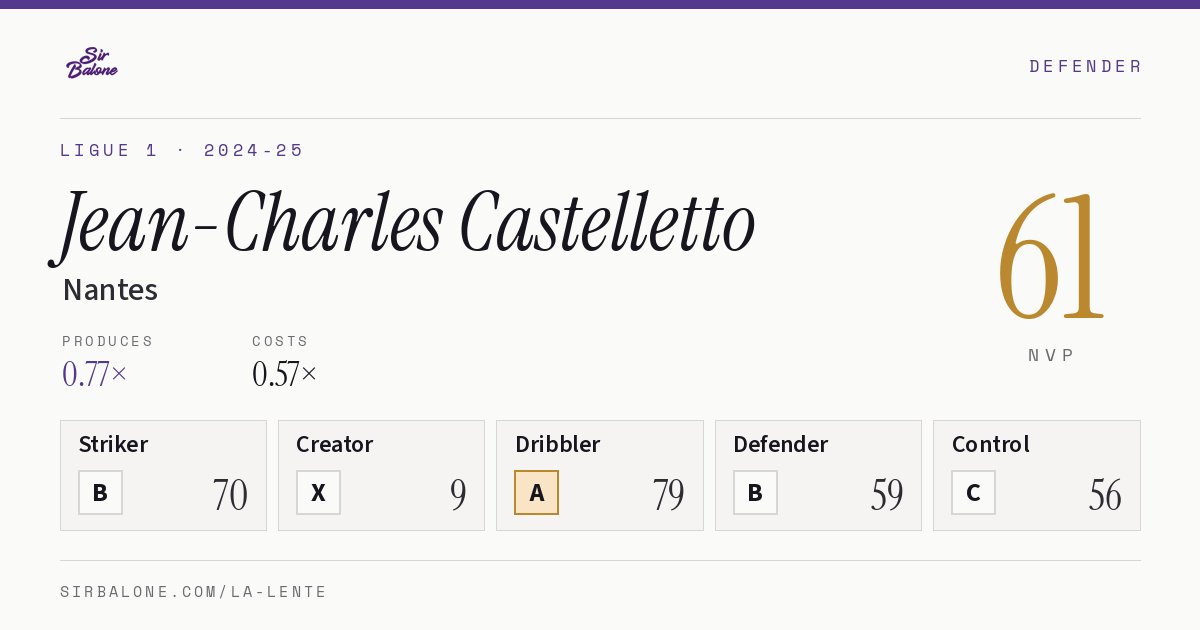Click the Produces 0.77× value
The width and height of the screenshot is (1200, 630).
[95, 374]
